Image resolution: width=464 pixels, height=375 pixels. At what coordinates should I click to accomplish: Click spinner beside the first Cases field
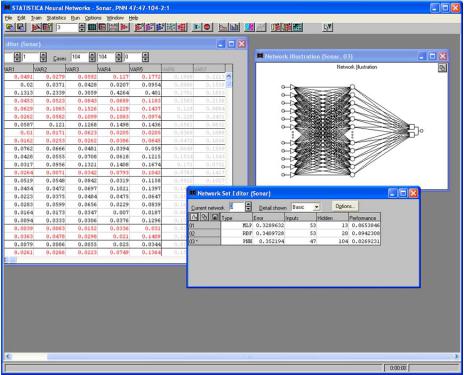click(92, 57)
